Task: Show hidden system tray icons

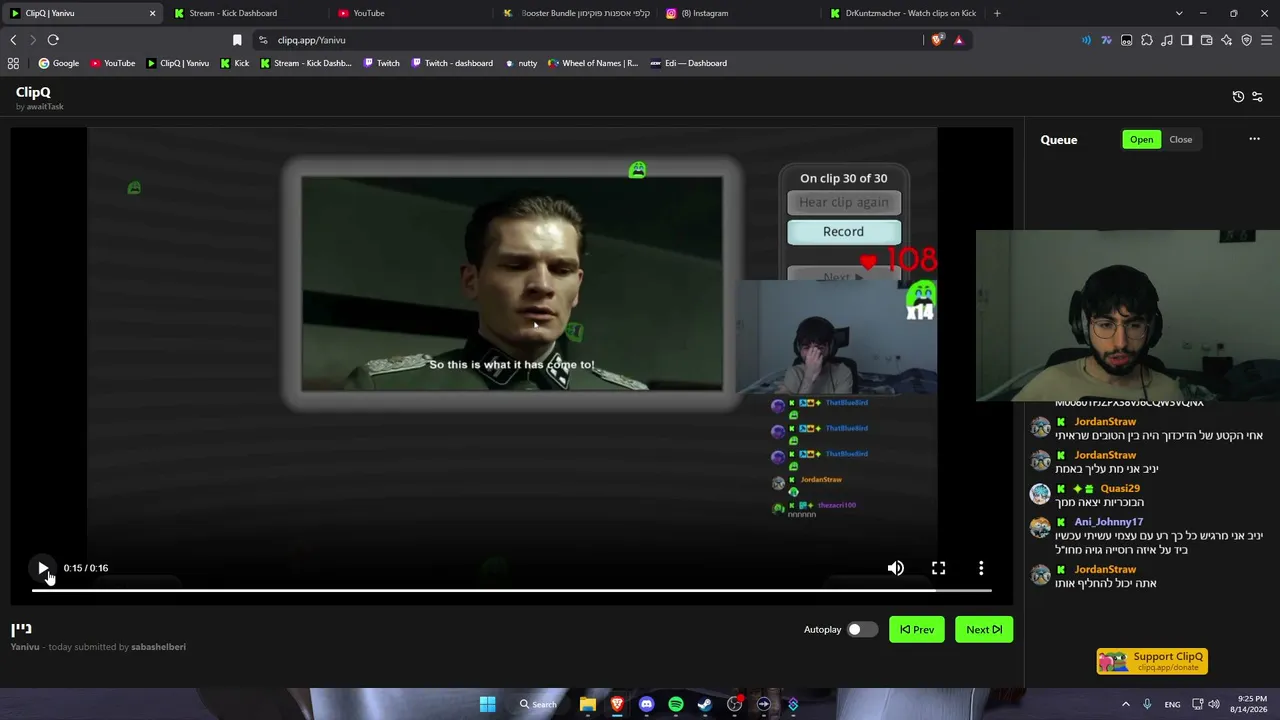Action: pyautogui.click(x=1125, y=704)
